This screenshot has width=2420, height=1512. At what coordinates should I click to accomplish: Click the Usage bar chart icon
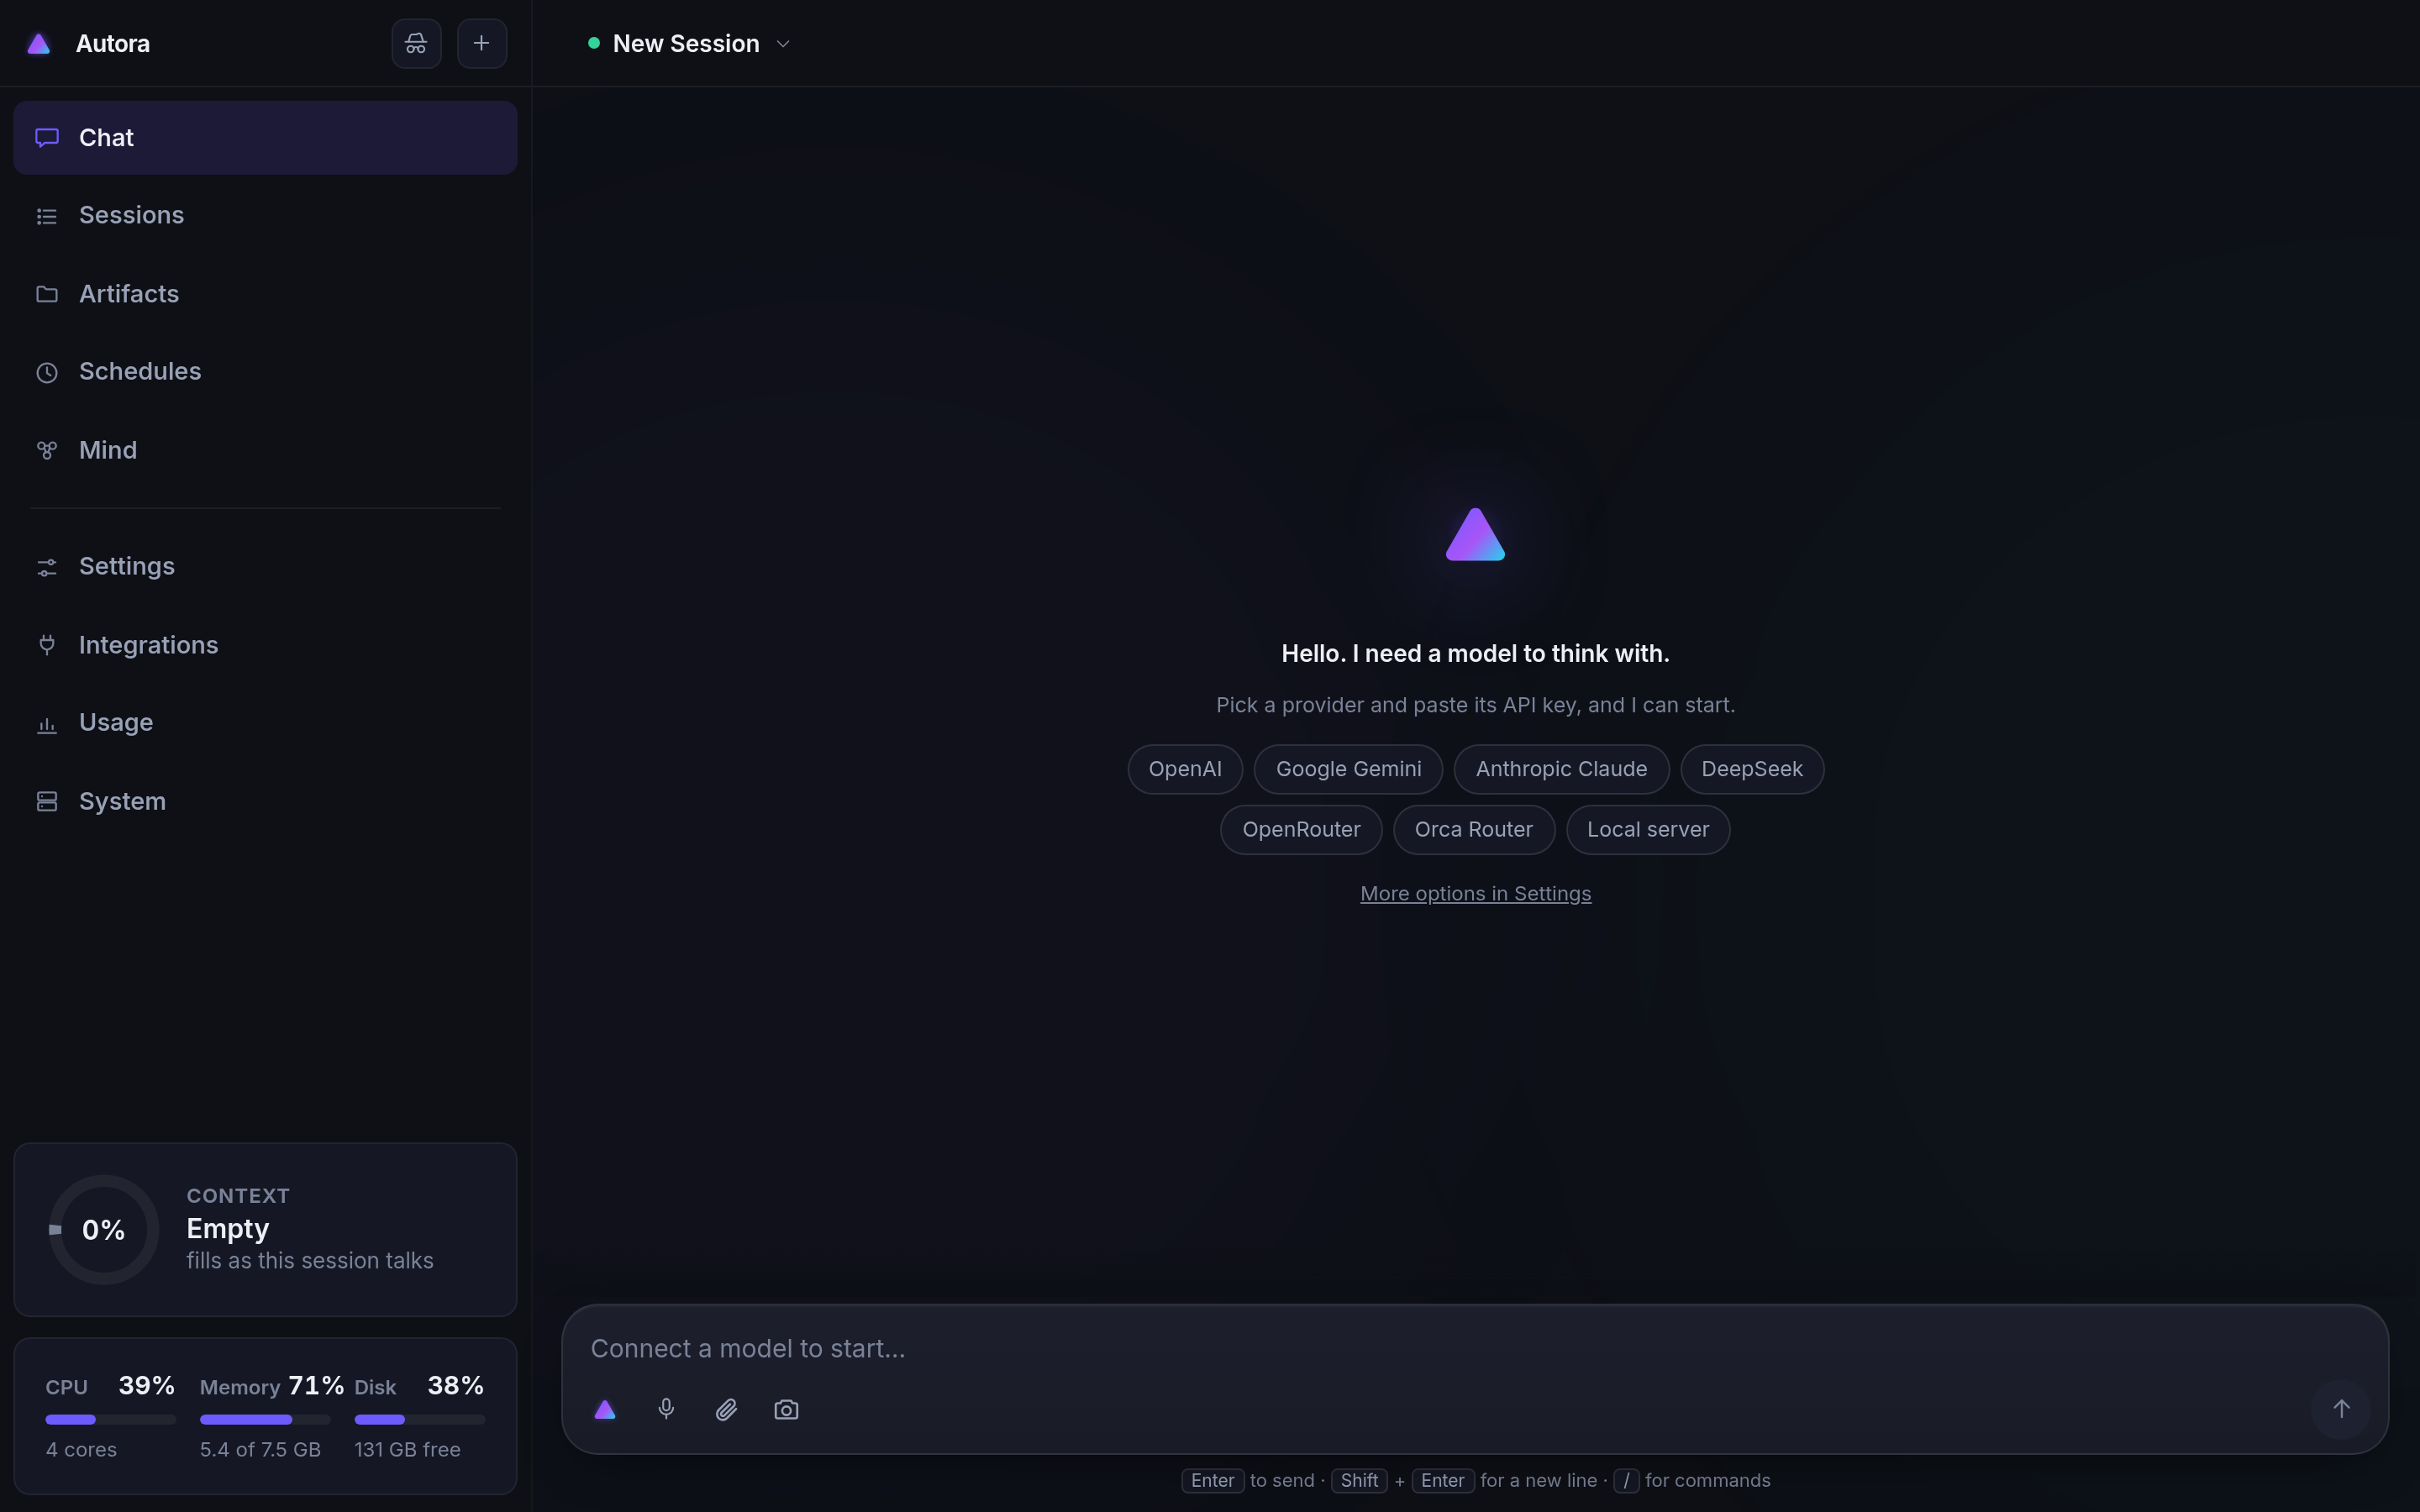47,724
